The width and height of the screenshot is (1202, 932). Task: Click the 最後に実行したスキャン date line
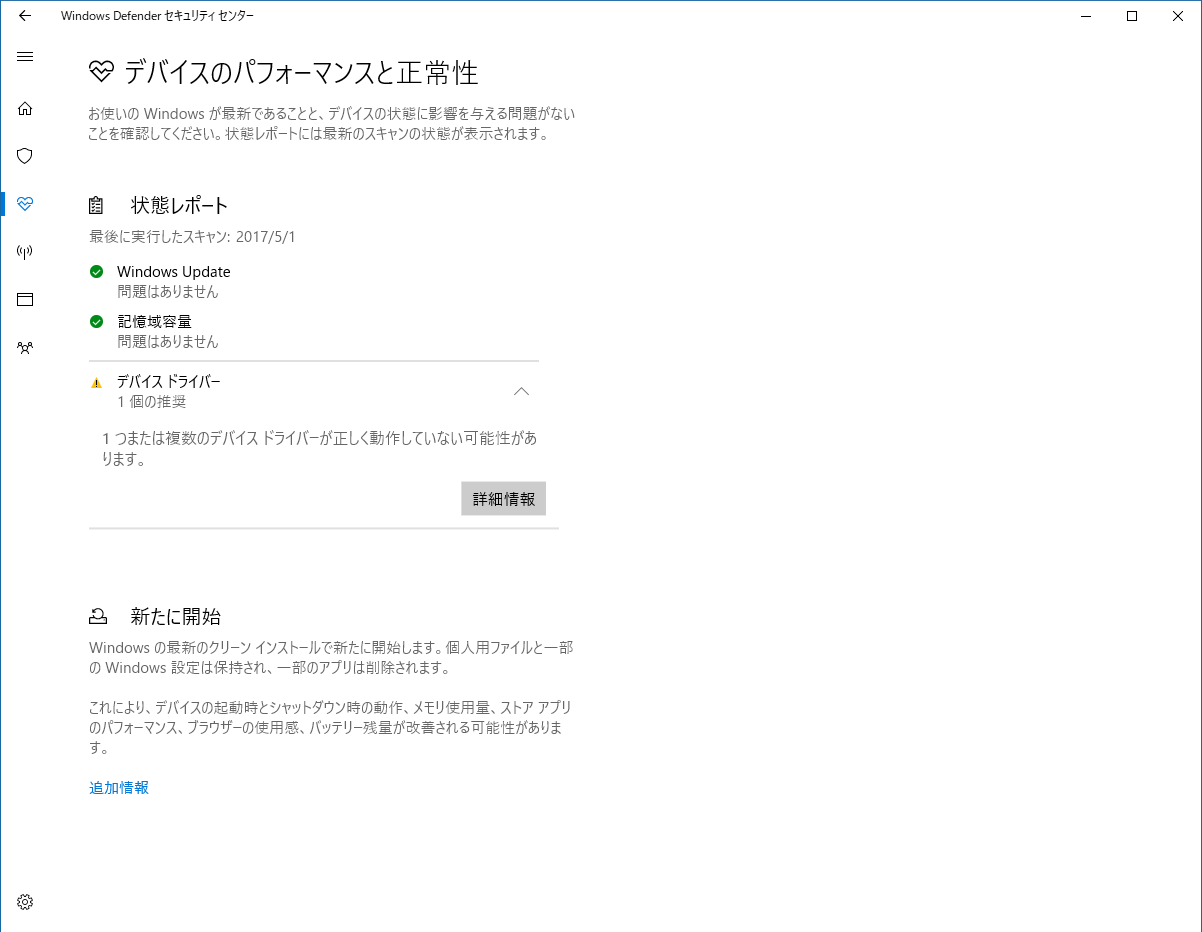[x=193, y=237]
